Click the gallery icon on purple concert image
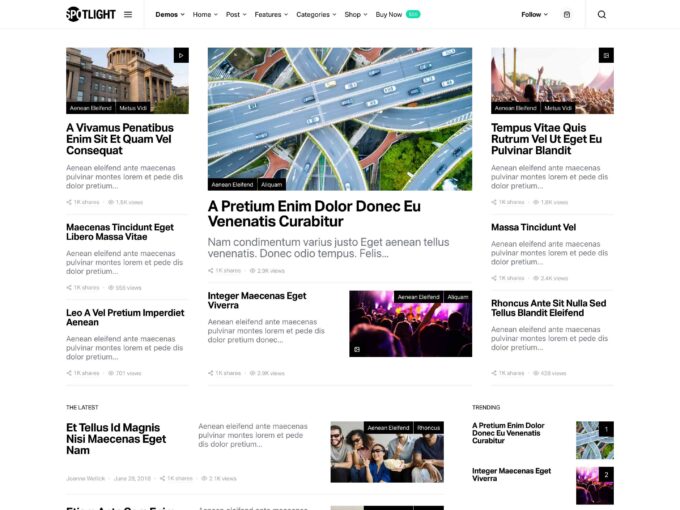 pos(357,349)
